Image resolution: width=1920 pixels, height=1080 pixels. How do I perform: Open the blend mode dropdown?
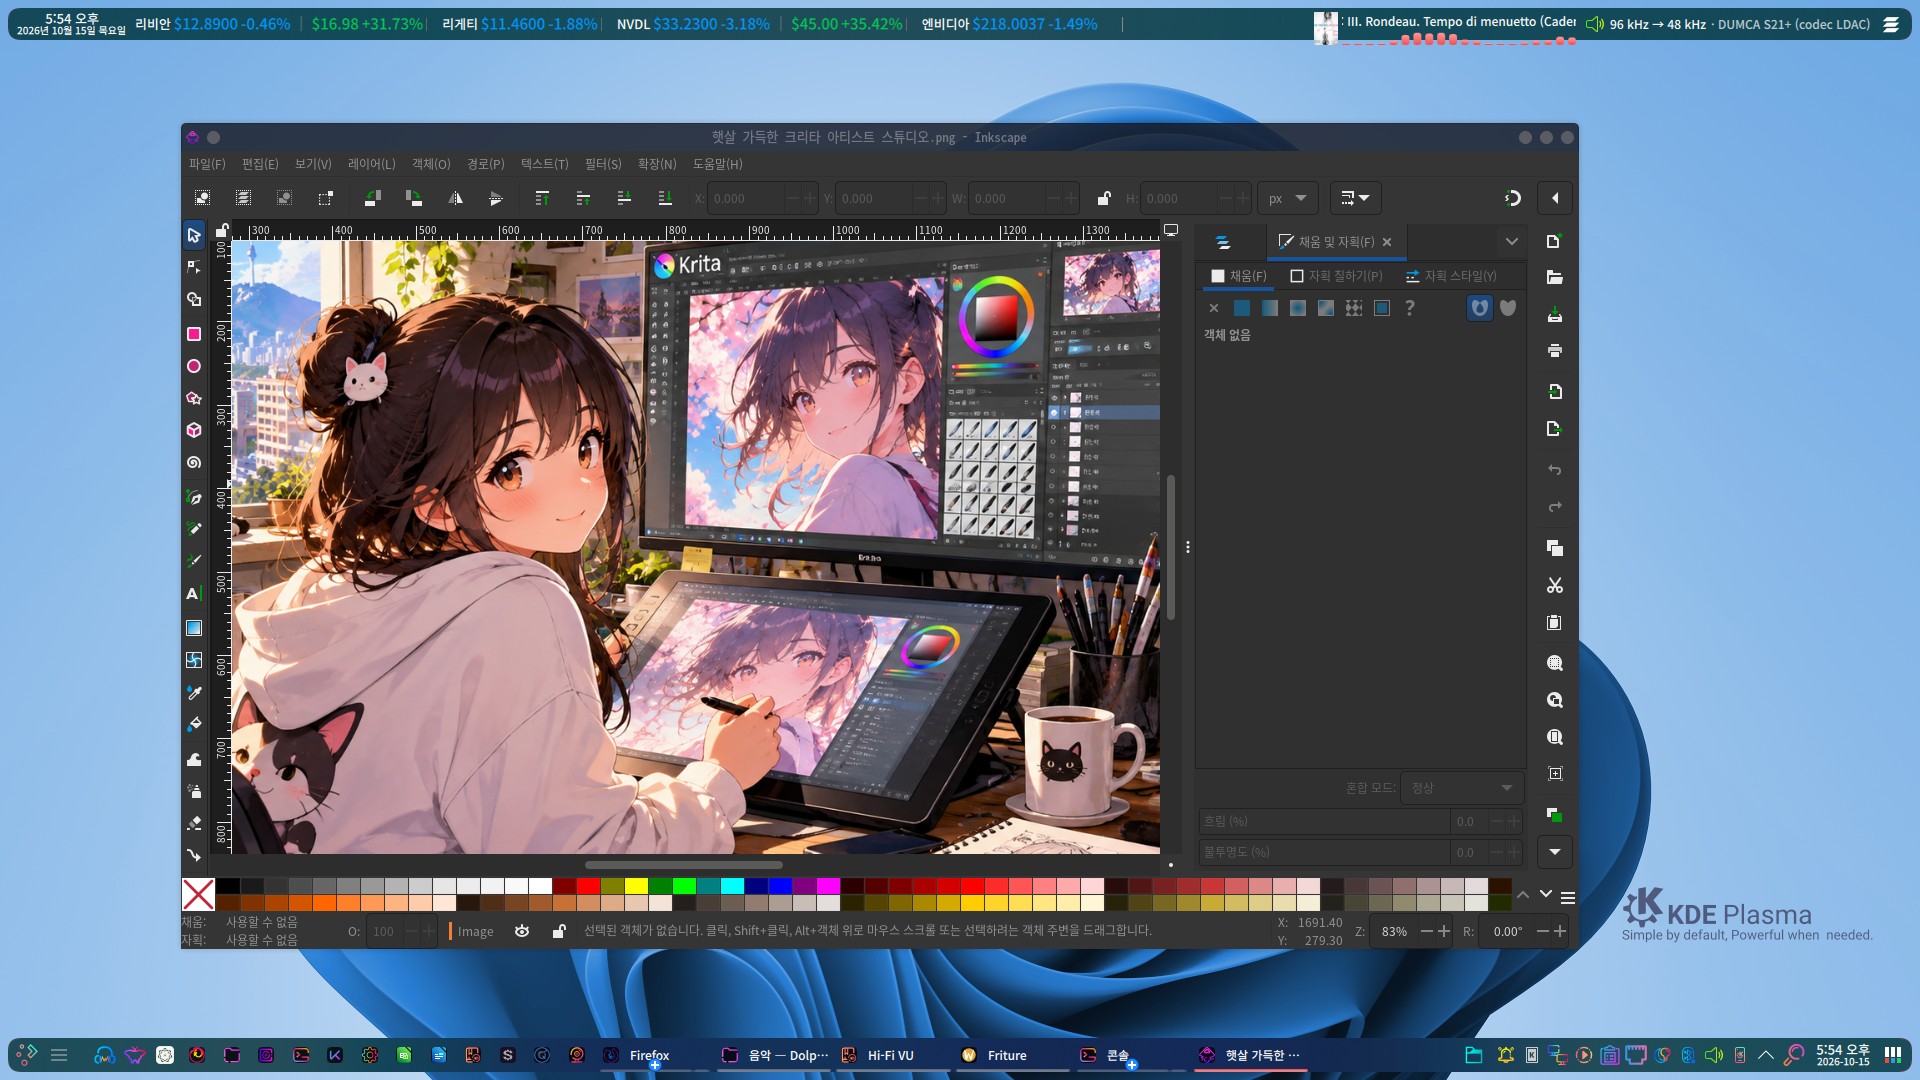(1462, 788)
